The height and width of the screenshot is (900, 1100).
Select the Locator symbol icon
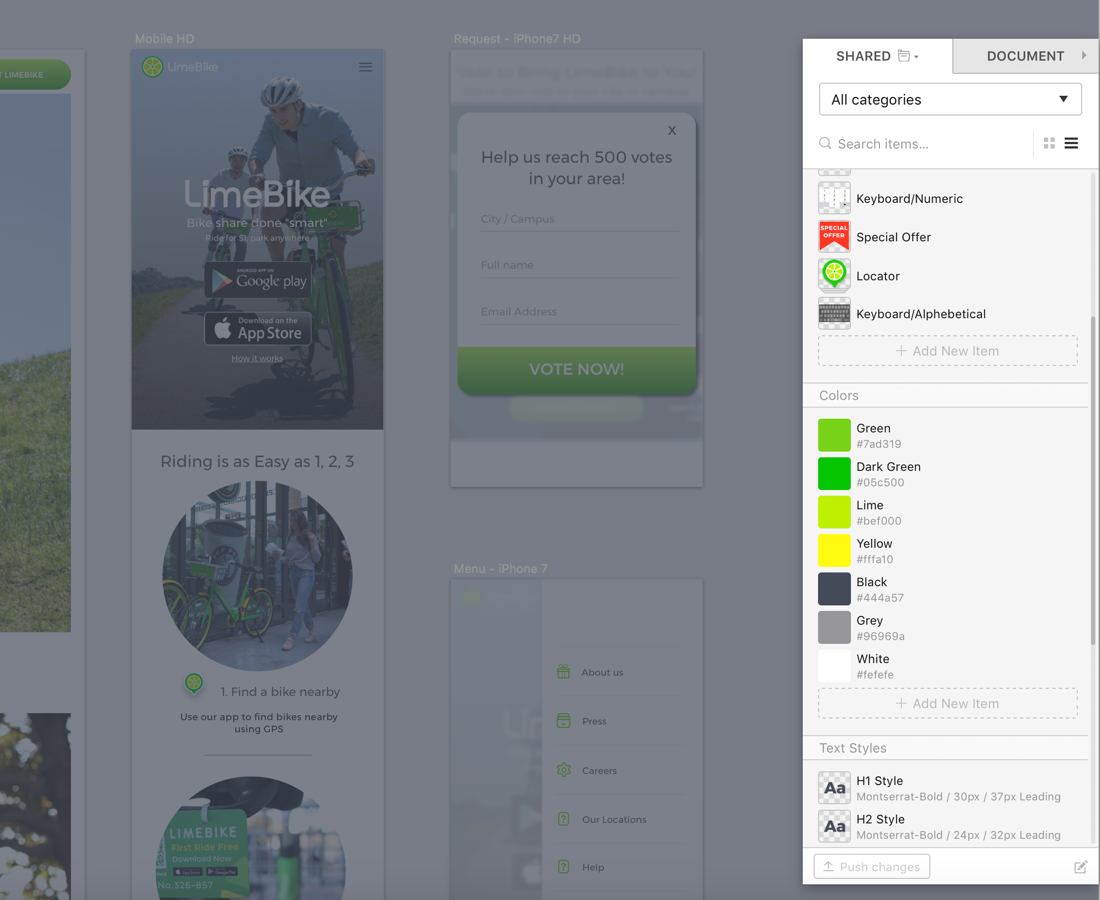(834, 276)
